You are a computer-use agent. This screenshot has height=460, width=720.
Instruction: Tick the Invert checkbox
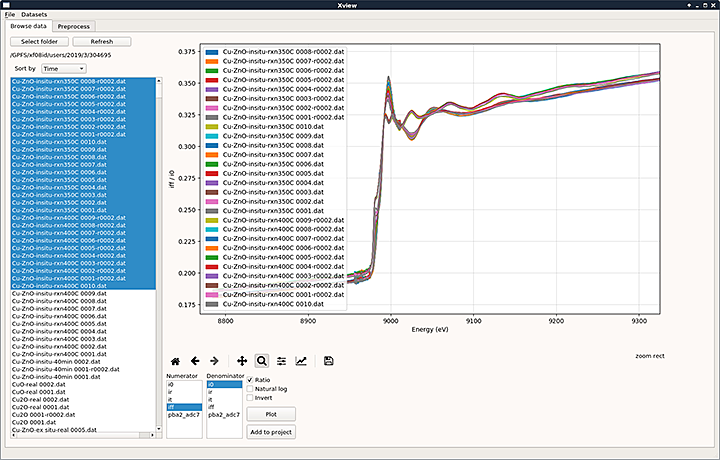pos(251,398)
